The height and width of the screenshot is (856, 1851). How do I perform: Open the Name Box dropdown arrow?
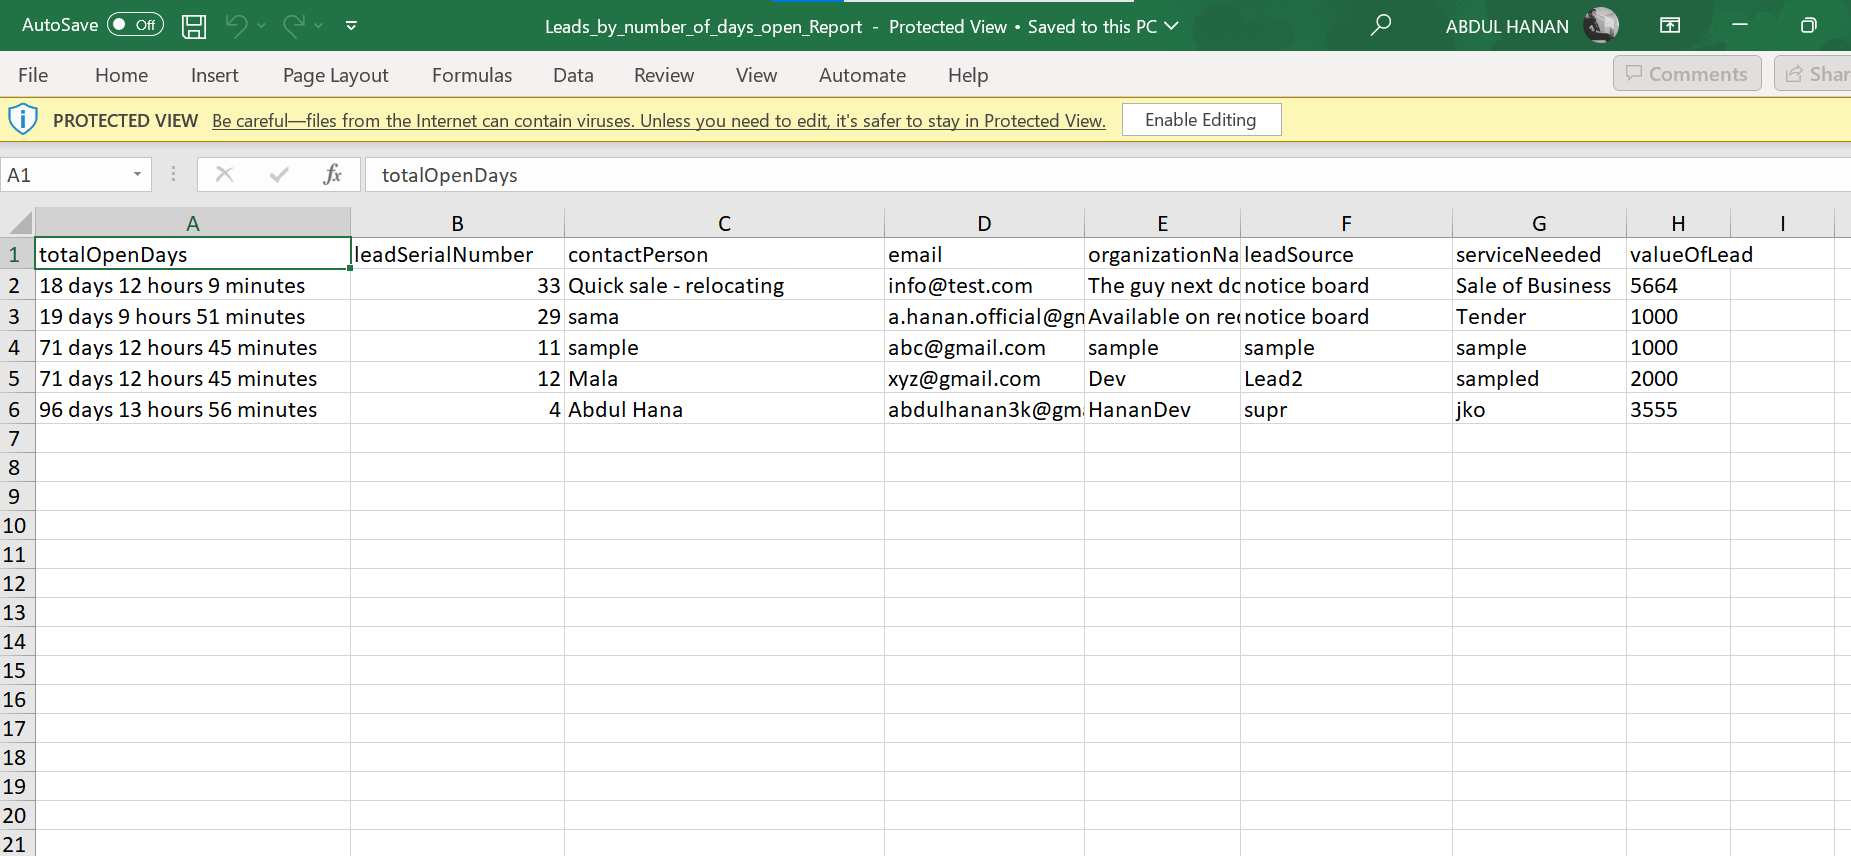point(137,175)
